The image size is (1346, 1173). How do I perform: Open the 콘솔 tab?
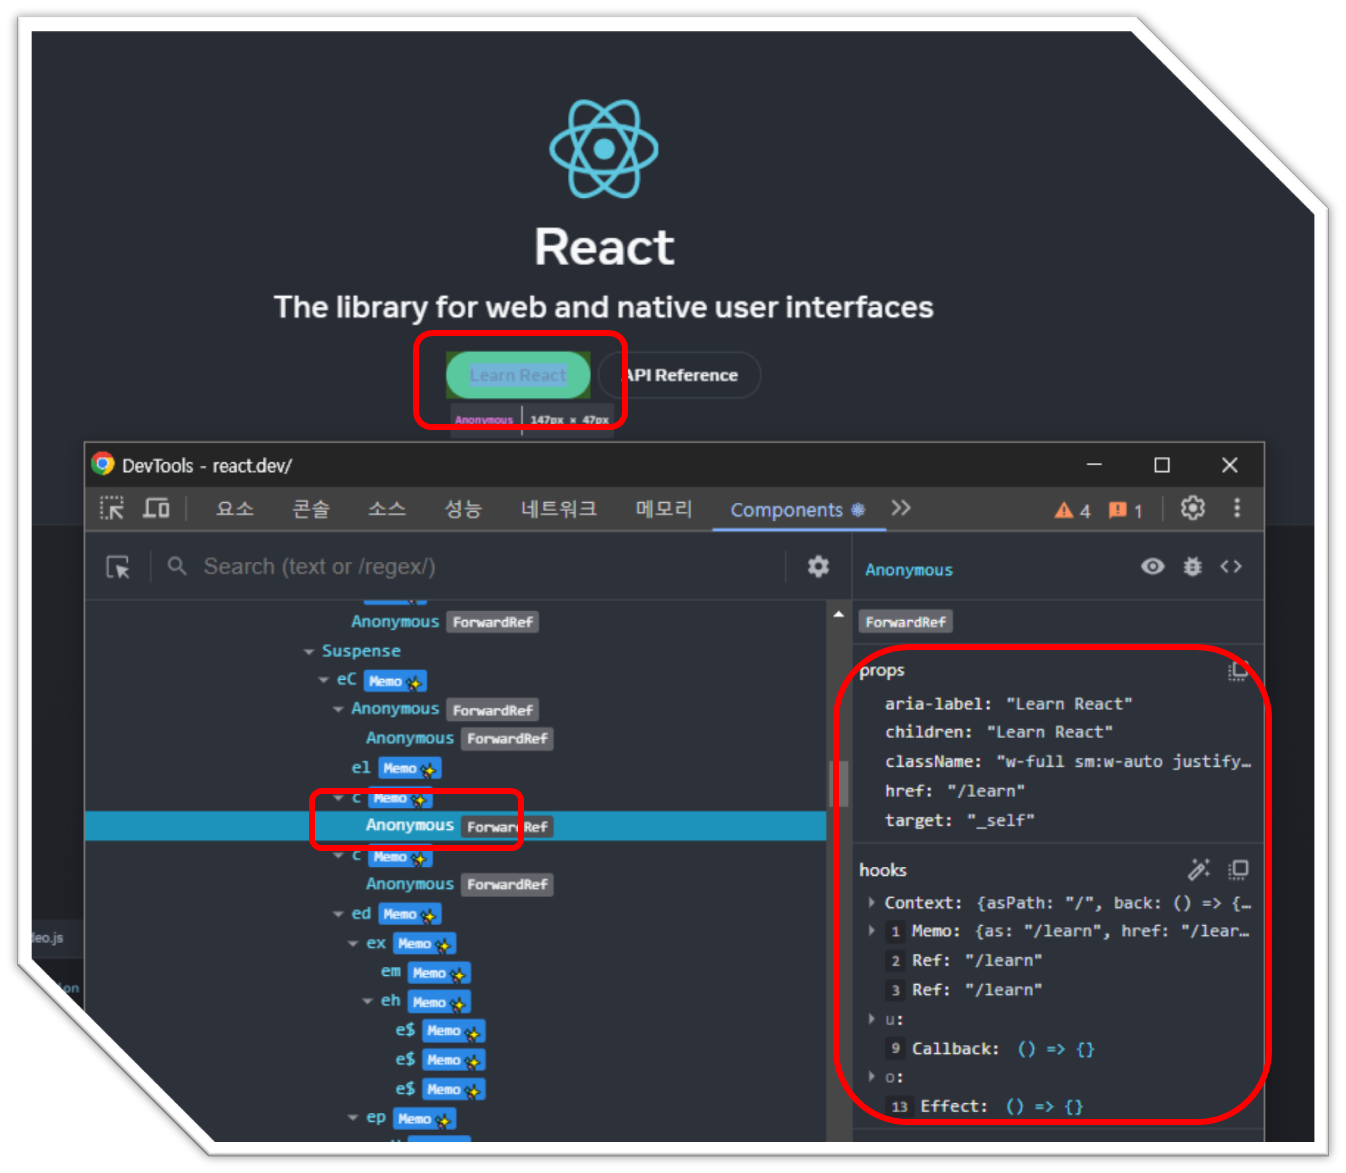[x=311, y=509]
